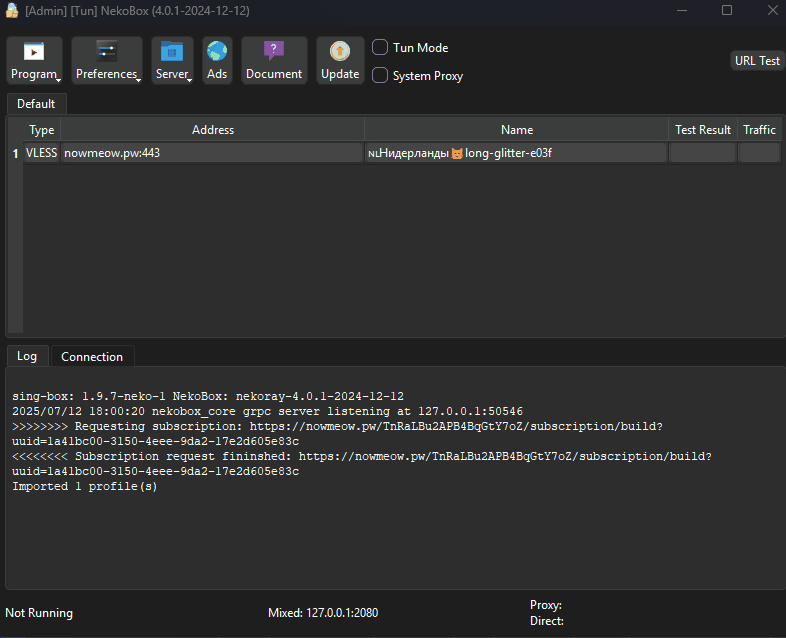This screenshot has height=638, width=786.
Task: Enable the Tun Mode checkbox
Action: click(380, 47)
